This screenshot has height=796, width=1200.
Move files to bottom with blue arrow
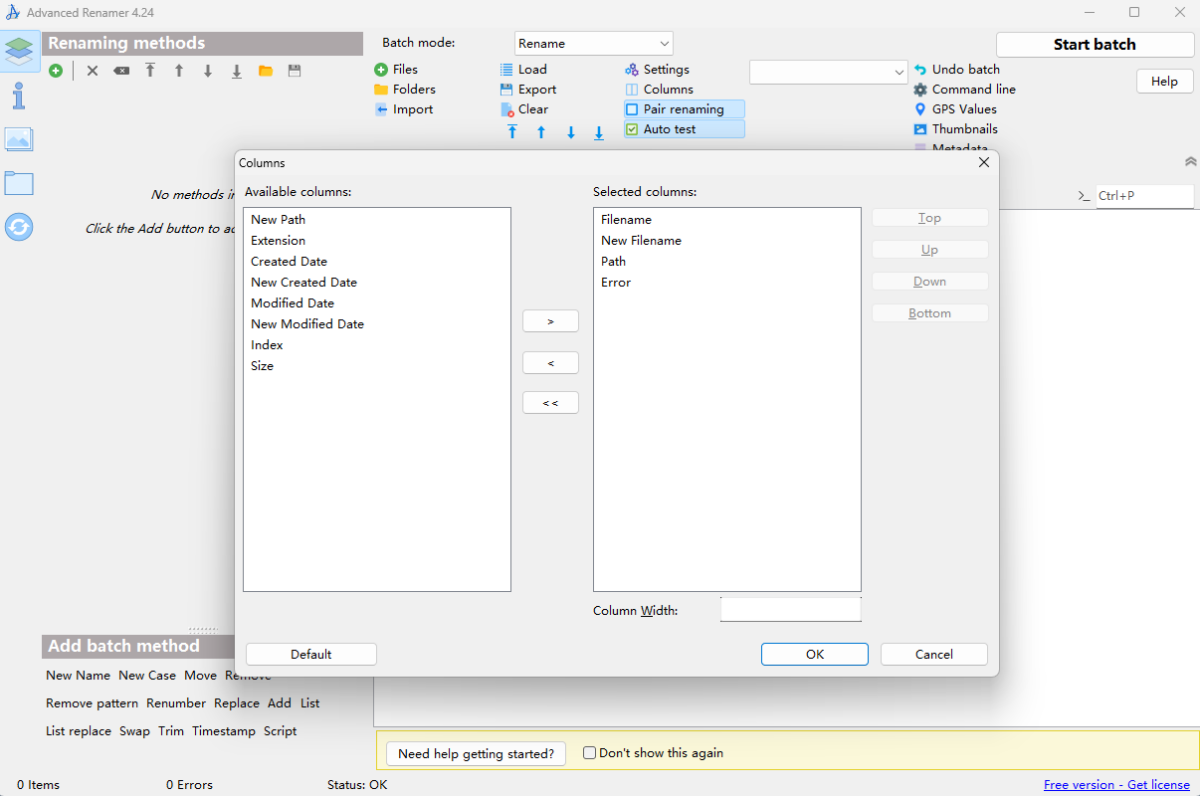599,132
